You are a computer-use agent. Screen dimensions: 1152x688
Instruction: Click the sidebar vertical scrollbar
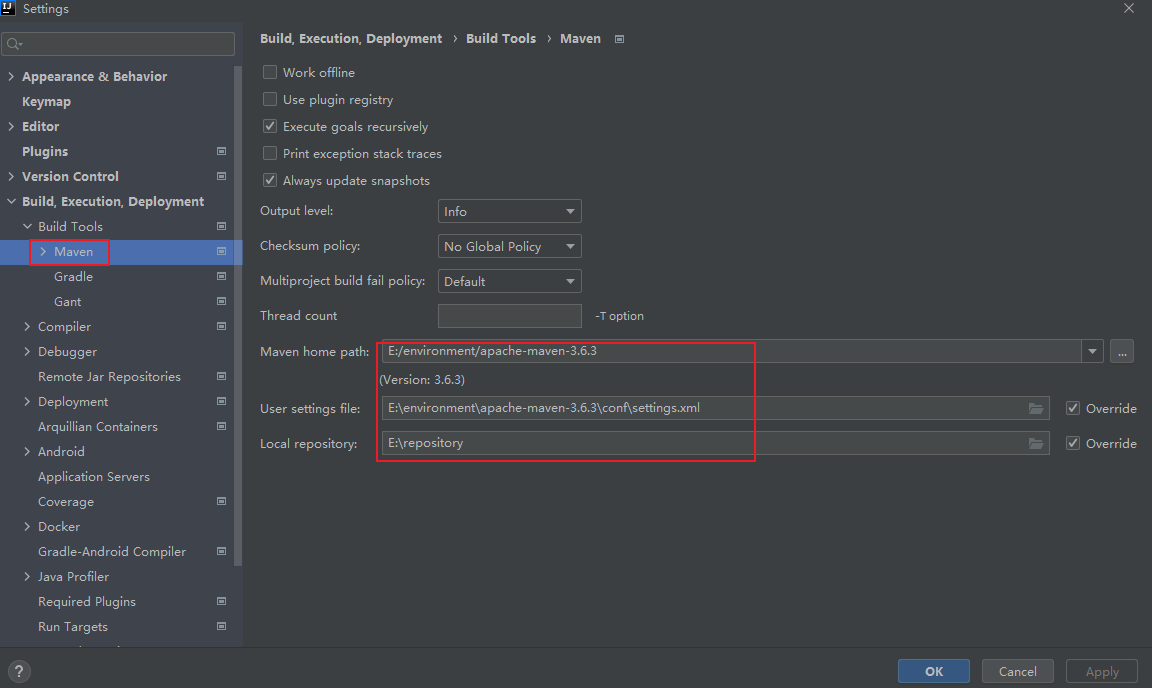coord(238,300)
